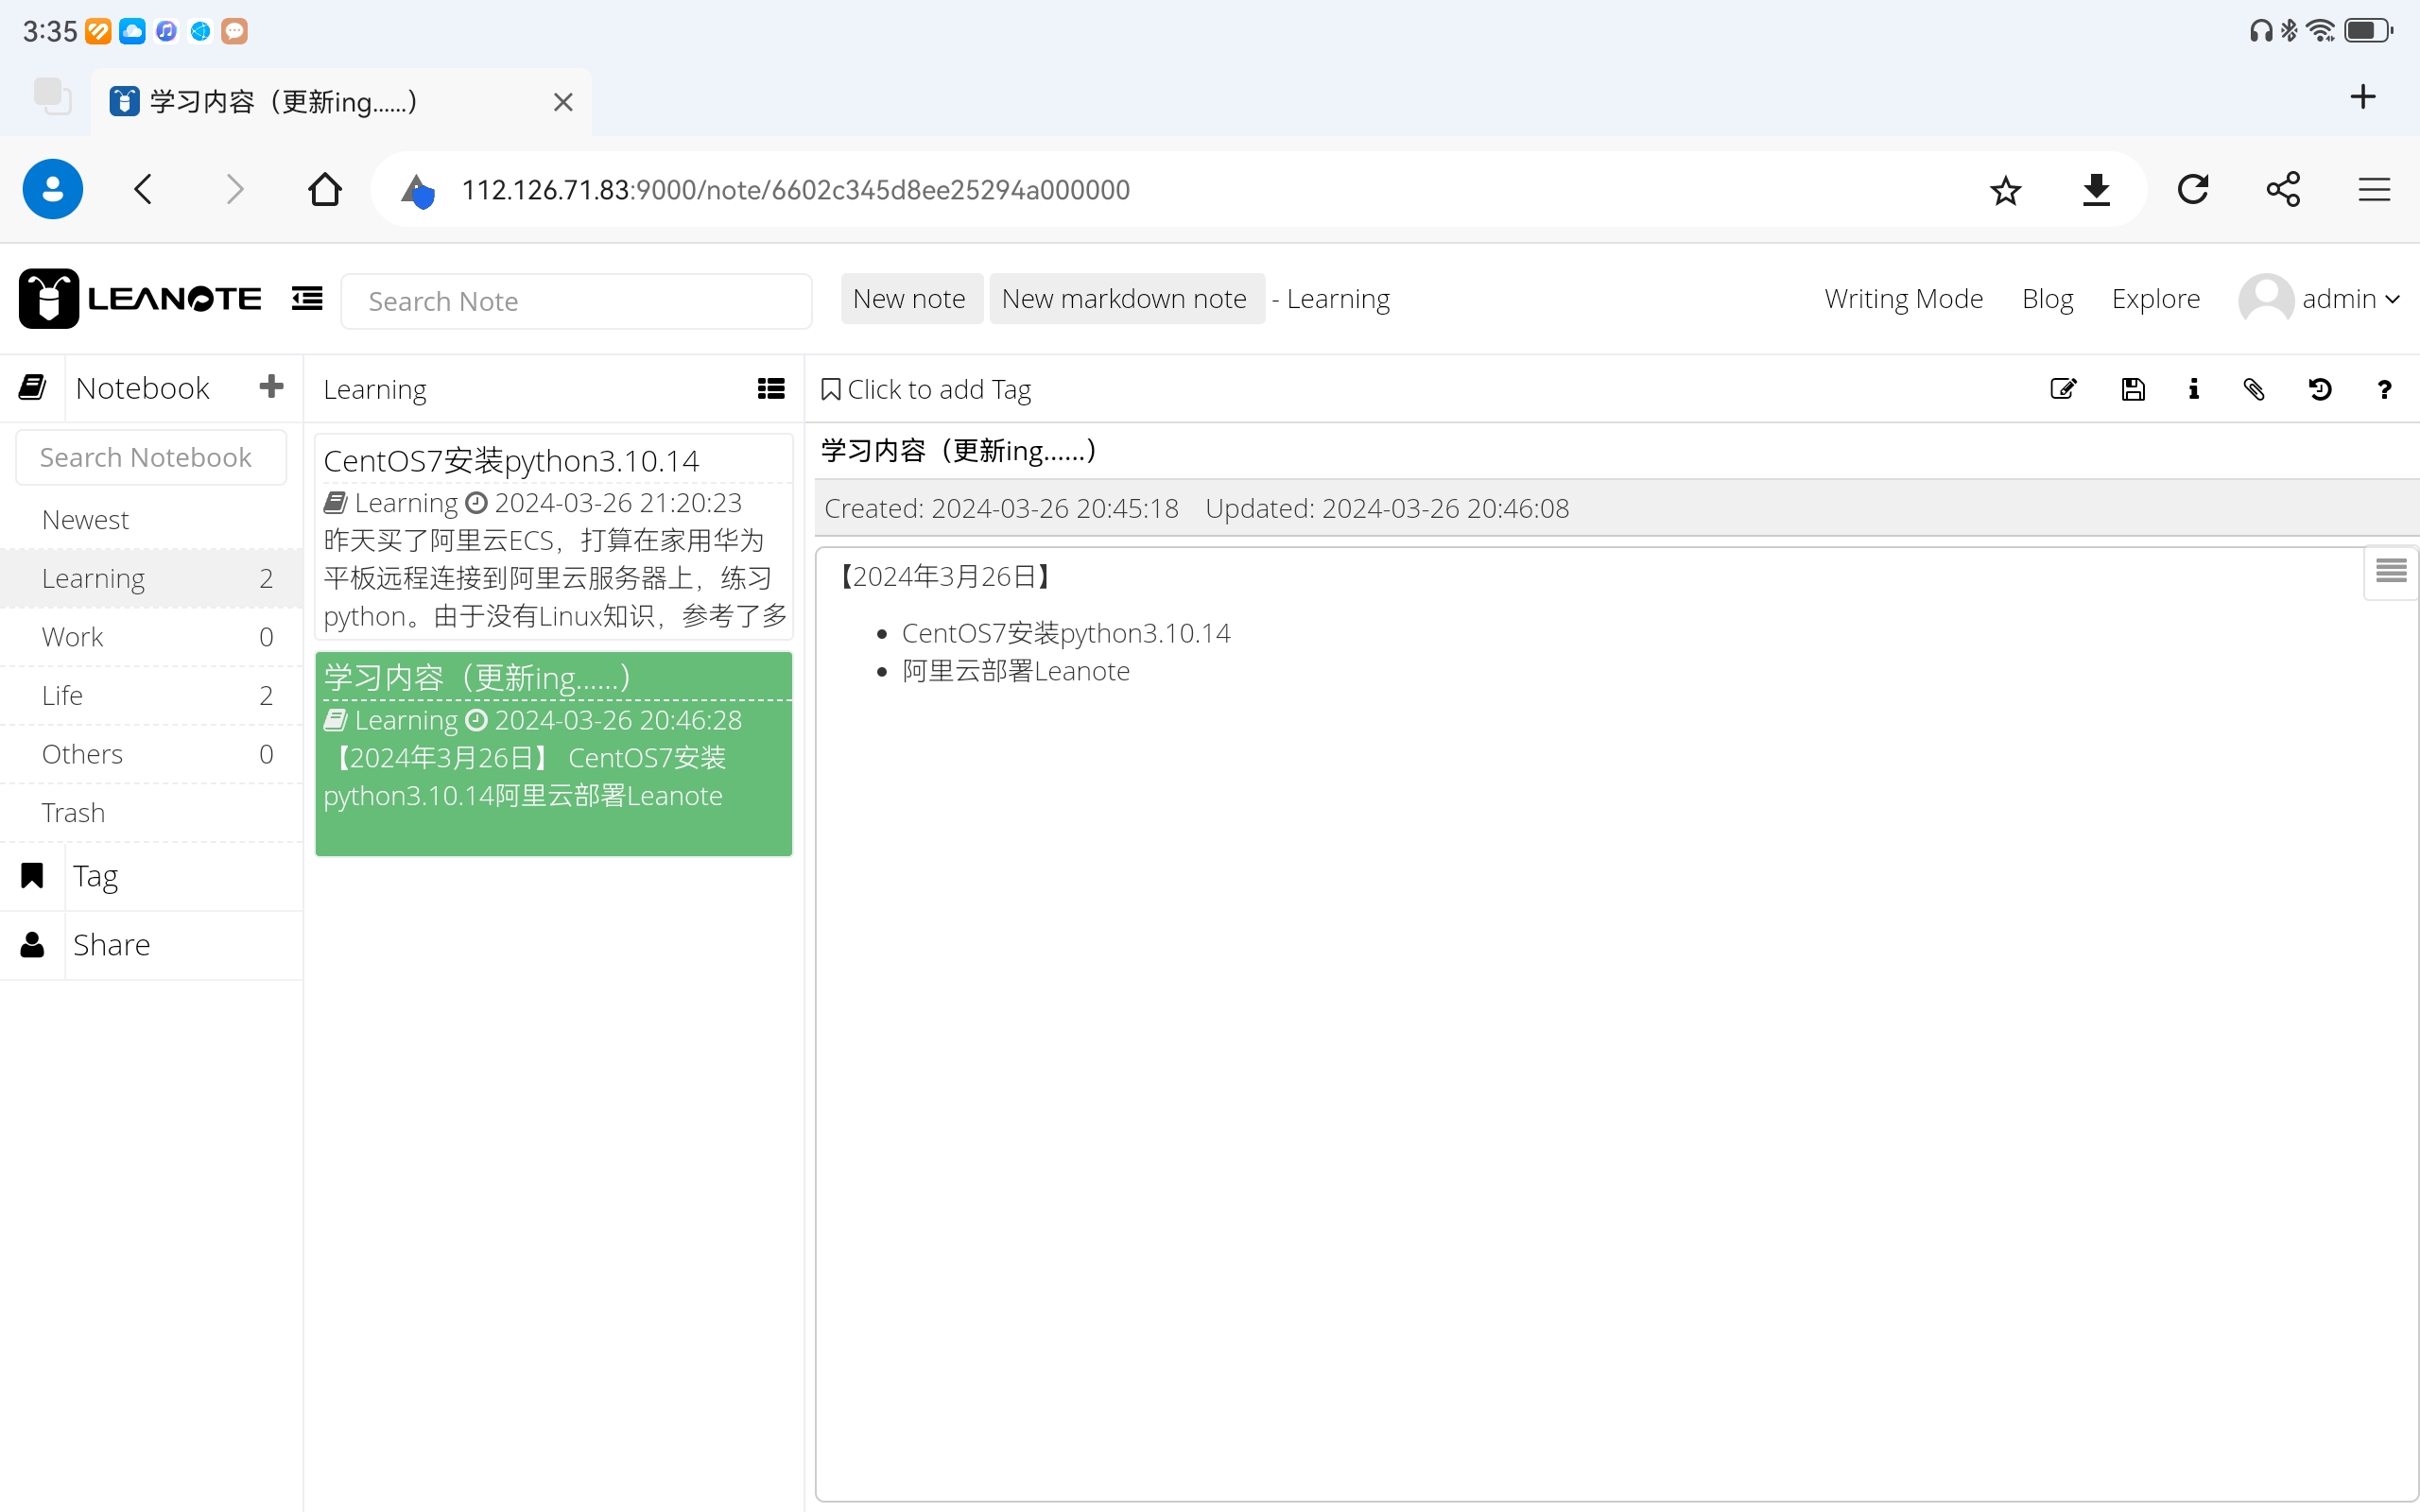
Task: Expand the Share section
Action: (x=111, y=945)
